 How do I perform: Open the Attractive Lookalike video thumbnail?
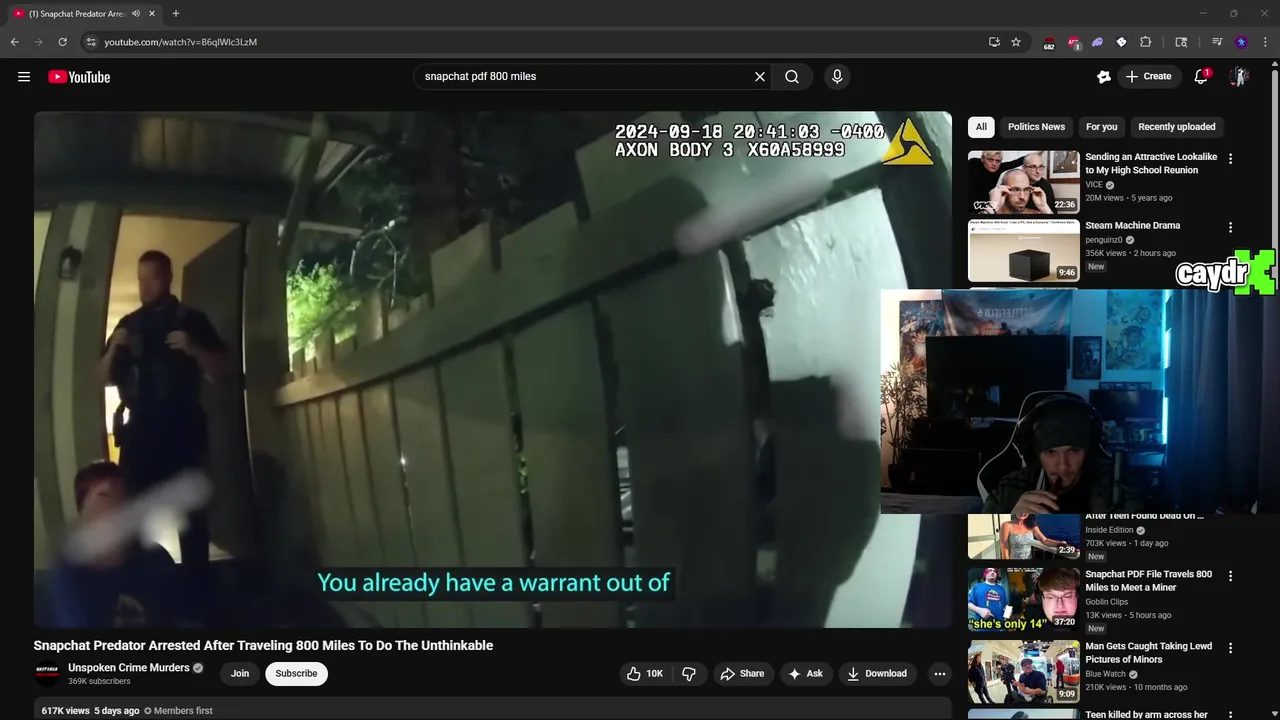[1024, 181]
